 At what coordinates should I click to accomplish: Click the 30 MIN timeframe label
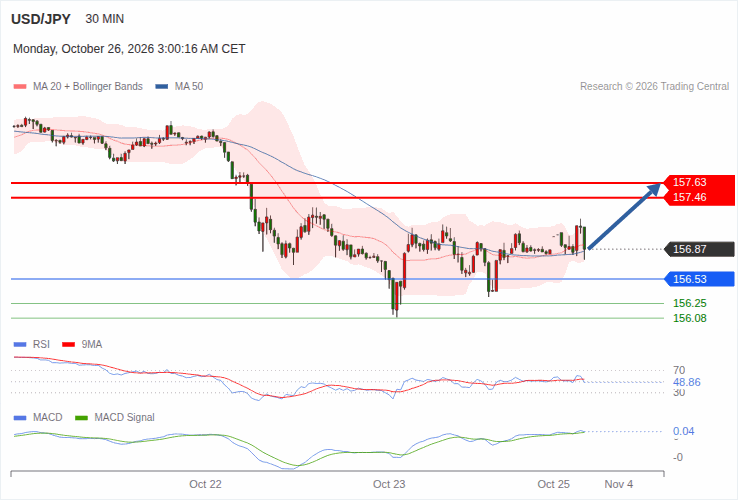click(104, 19)
